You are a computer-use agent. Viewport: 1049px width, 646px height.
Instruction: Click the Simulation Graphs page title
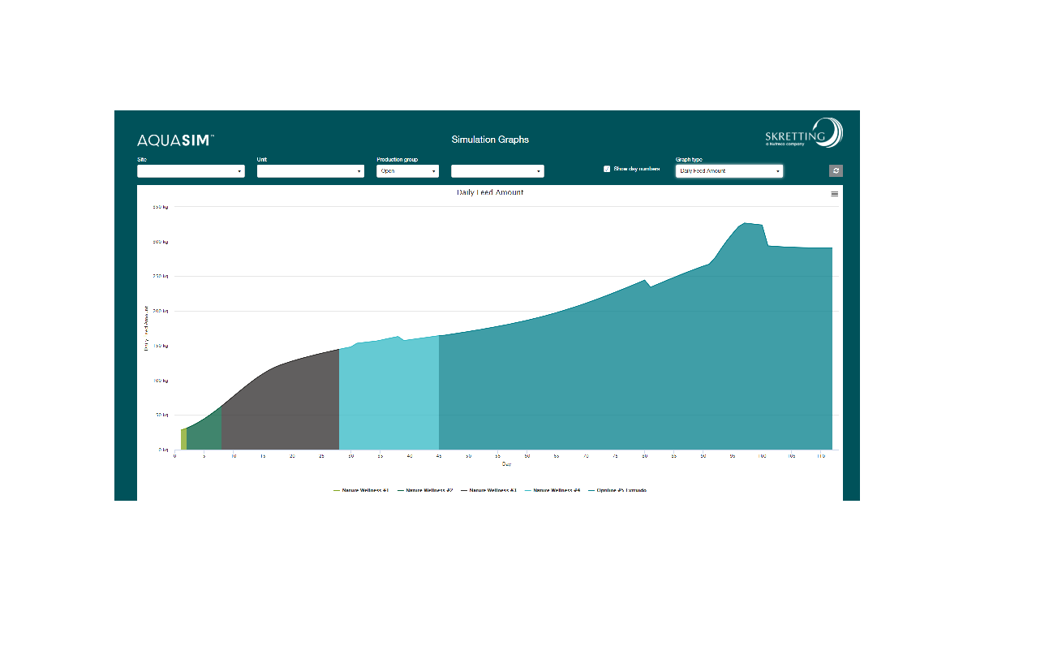pyautogui.click(x=490, y=140)
